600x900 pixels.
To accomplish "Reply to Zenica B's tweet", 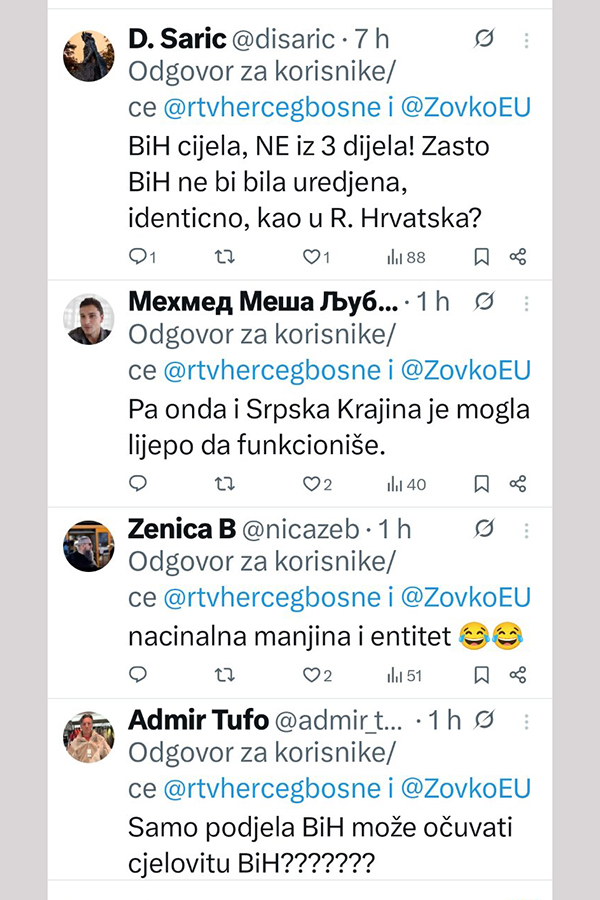I will [x=139, y=675].
